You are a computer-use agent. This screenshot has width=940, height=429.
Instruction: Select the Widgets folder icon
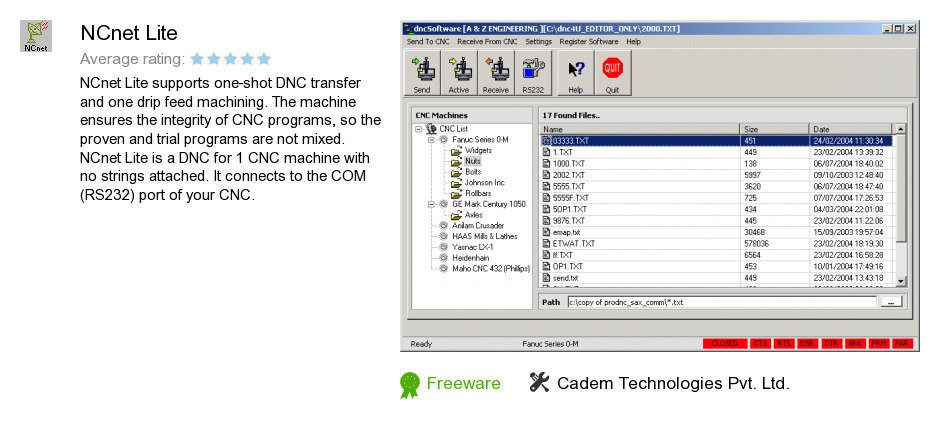456,150
